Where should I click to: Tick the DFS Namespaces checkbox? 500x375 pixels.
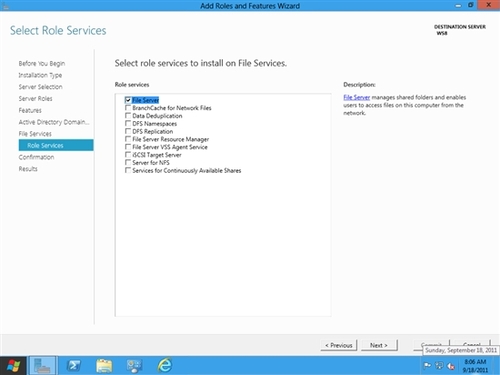coord(128,124)
